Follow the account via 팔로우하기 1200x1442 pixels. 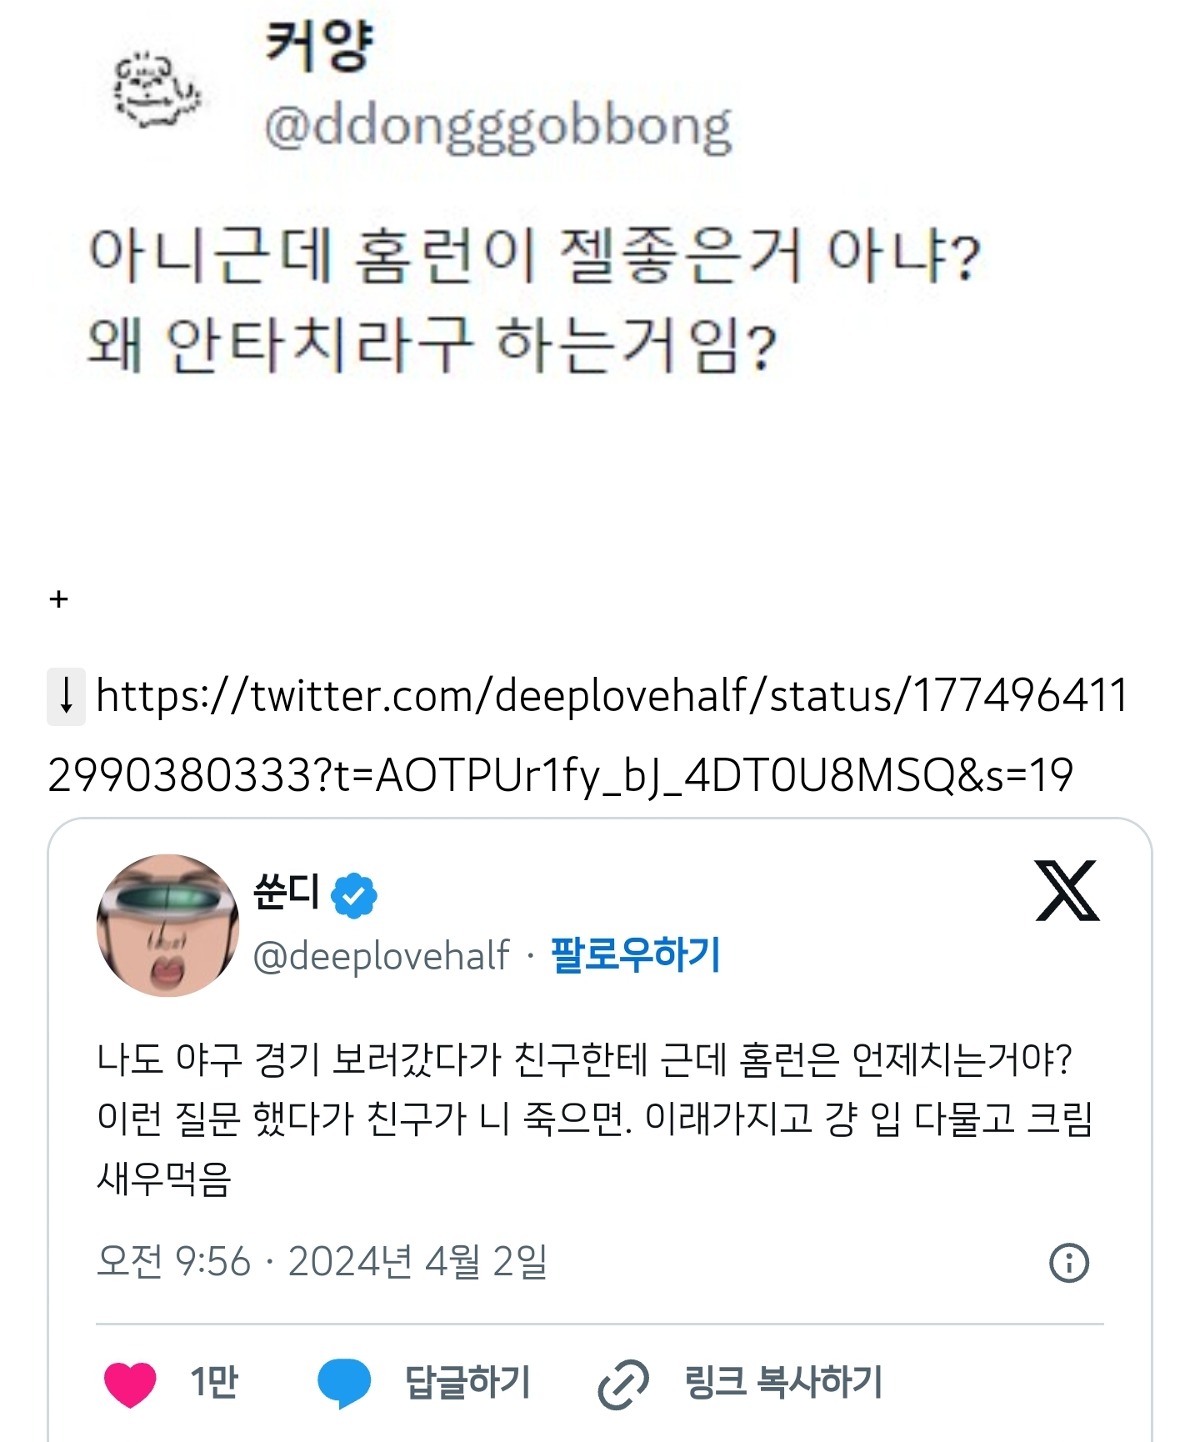[x=636, y=955]
